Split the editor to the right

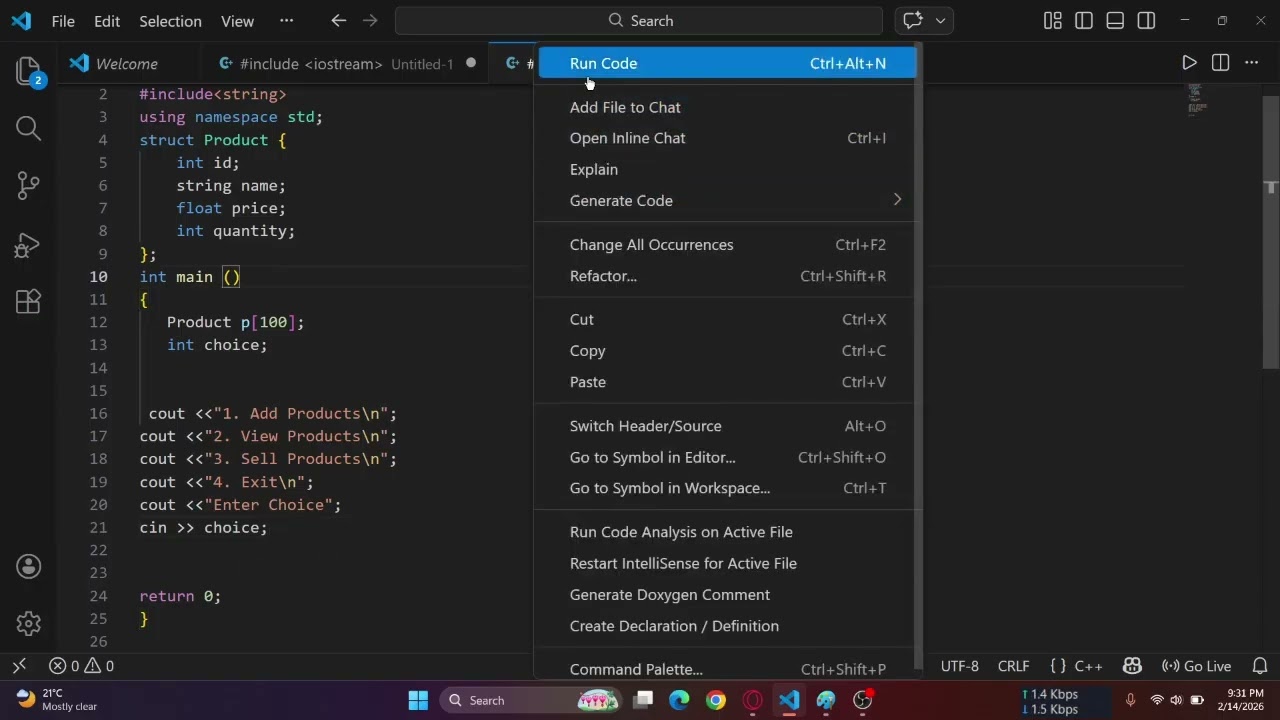(x=1220, y=63)
